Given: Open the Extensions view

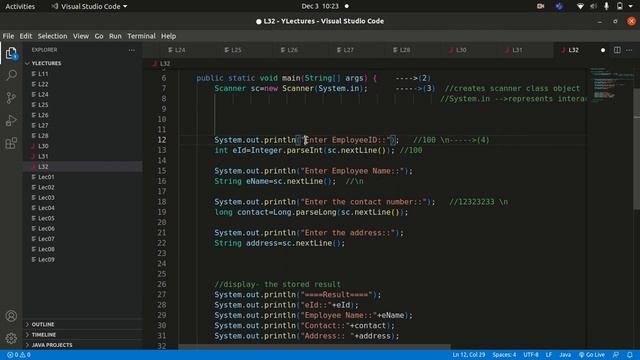Looking at the screenshot, I should pyautogui.click(x=11, y=143).
